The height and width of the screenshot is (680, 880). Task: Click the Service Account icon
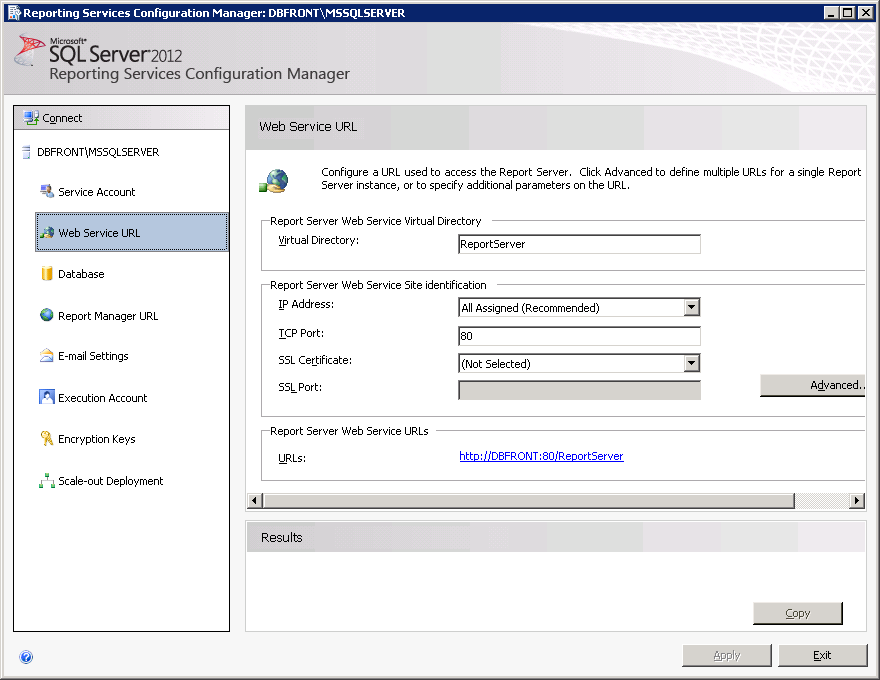47,191
